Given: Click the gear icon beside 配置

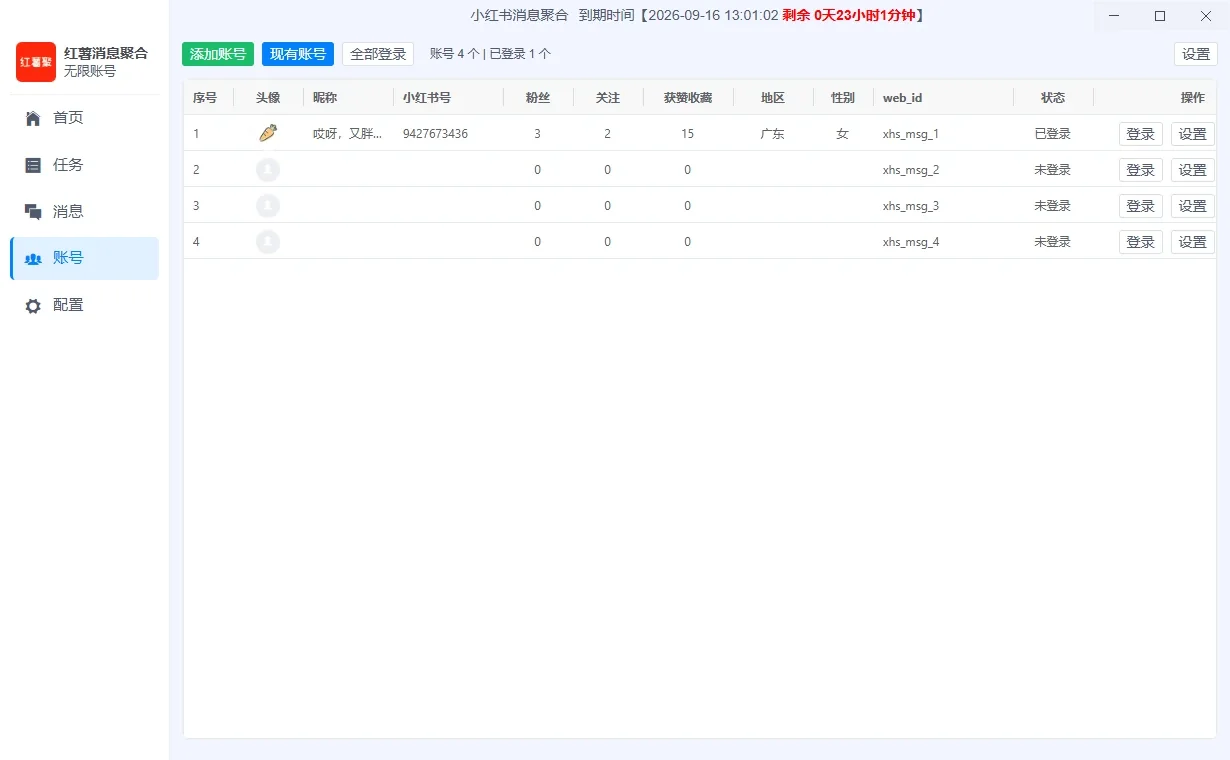Looking at the screenshot, I should [33, 305].
